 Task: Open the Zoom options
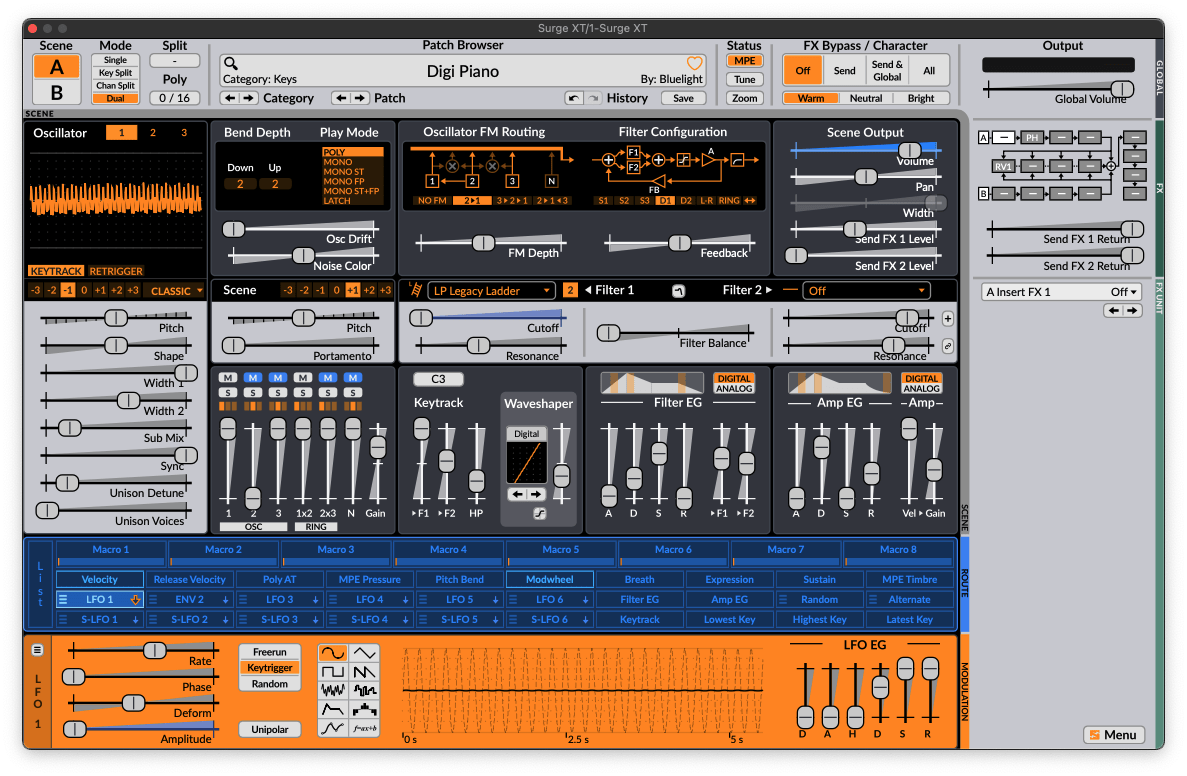coord(744,98)
